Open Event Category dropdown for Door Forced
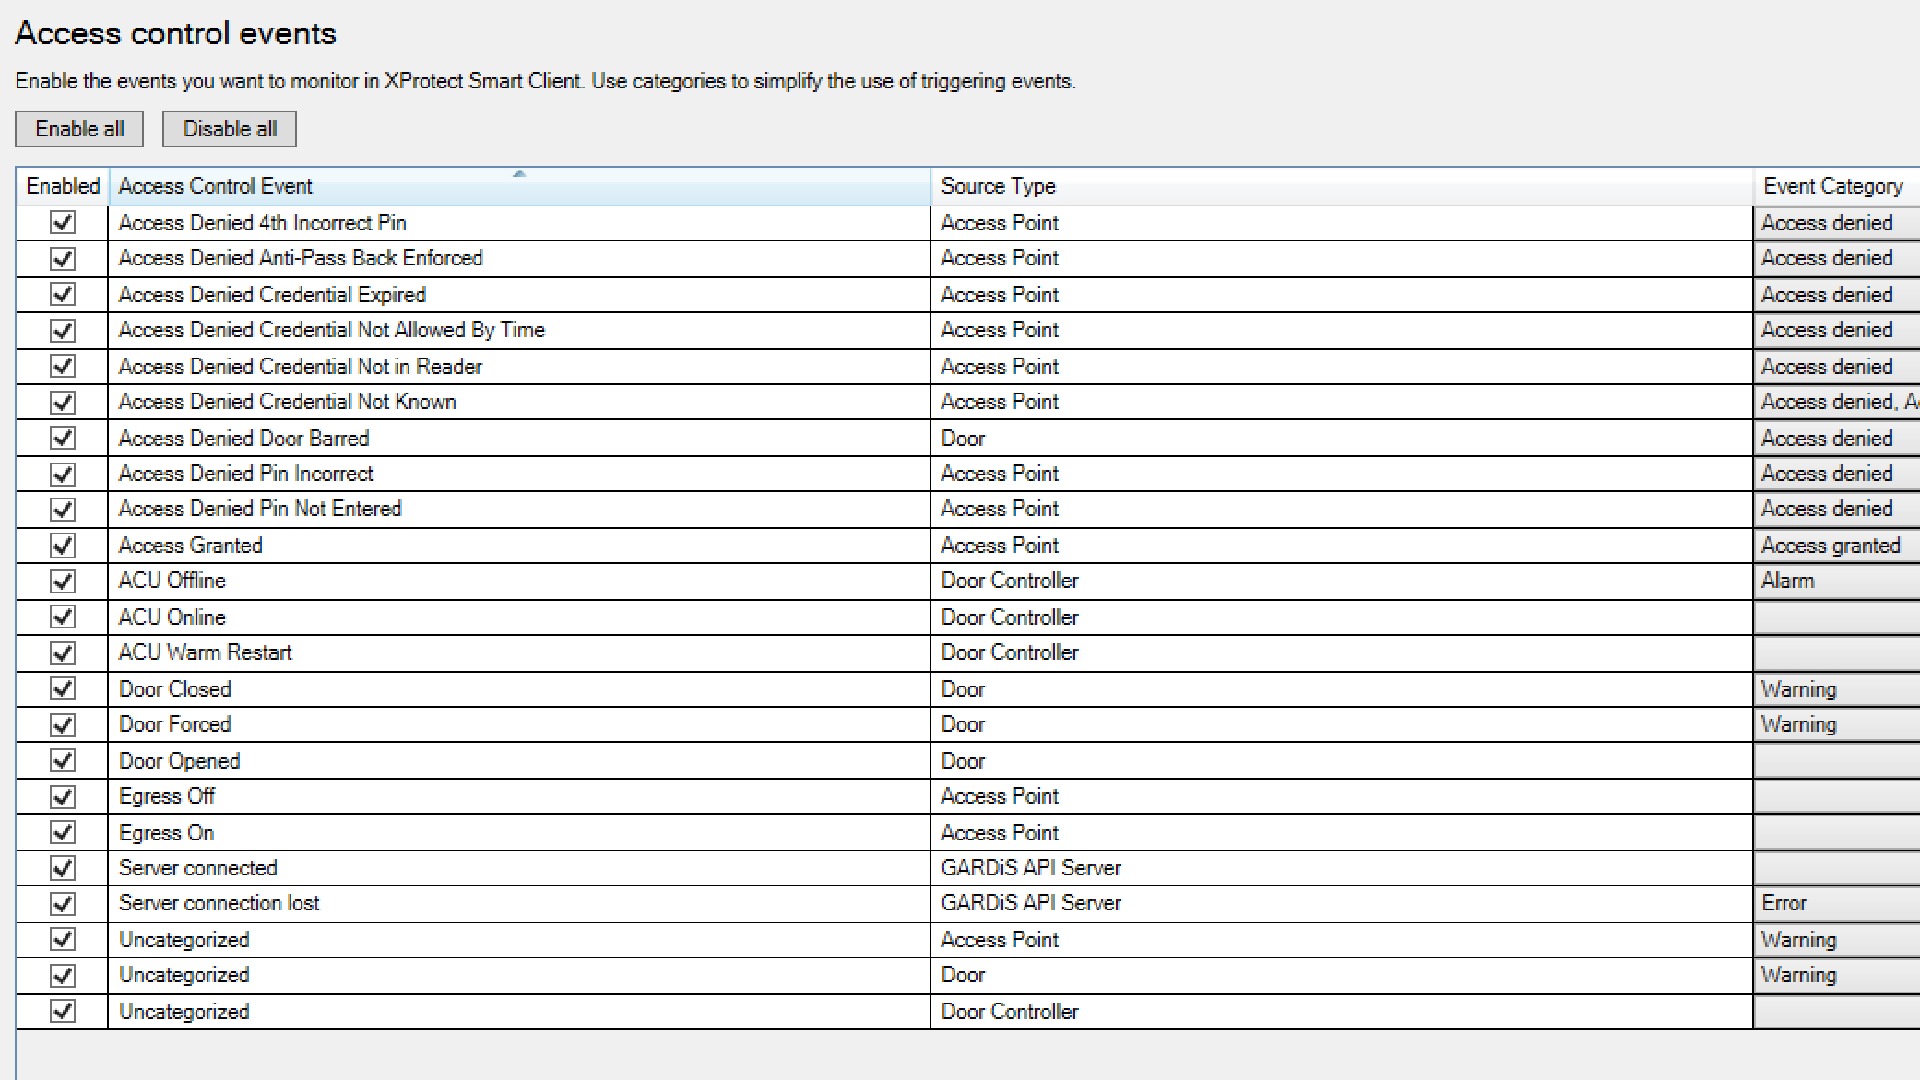 1836,725
